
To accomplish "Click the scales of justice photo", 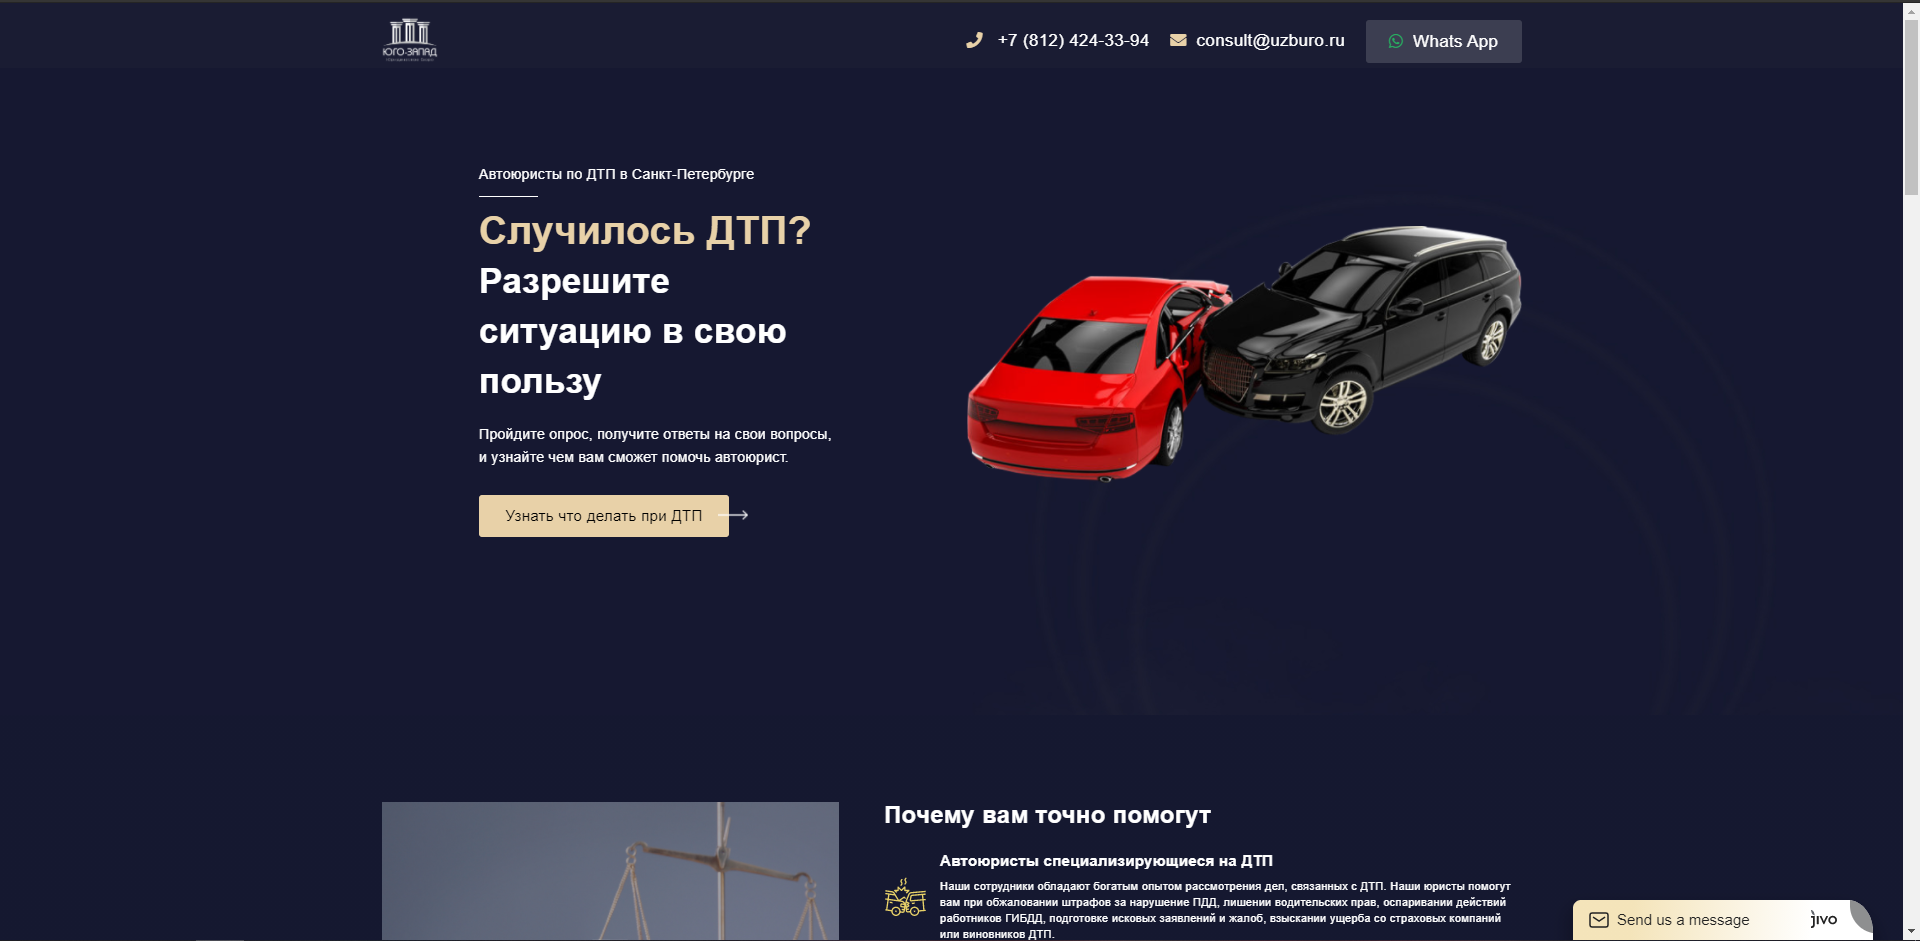I will (x=610, y=870).
